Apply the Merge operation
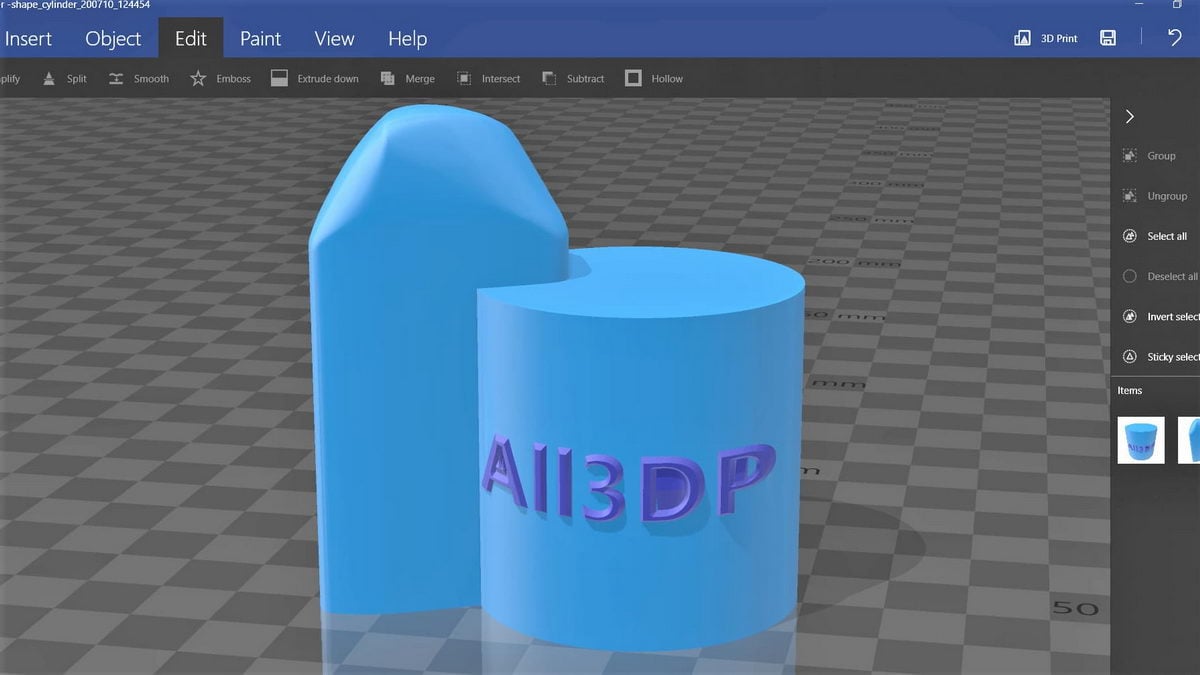The image size is (1200, 675). pyautogui.click(x=408, y=78)
